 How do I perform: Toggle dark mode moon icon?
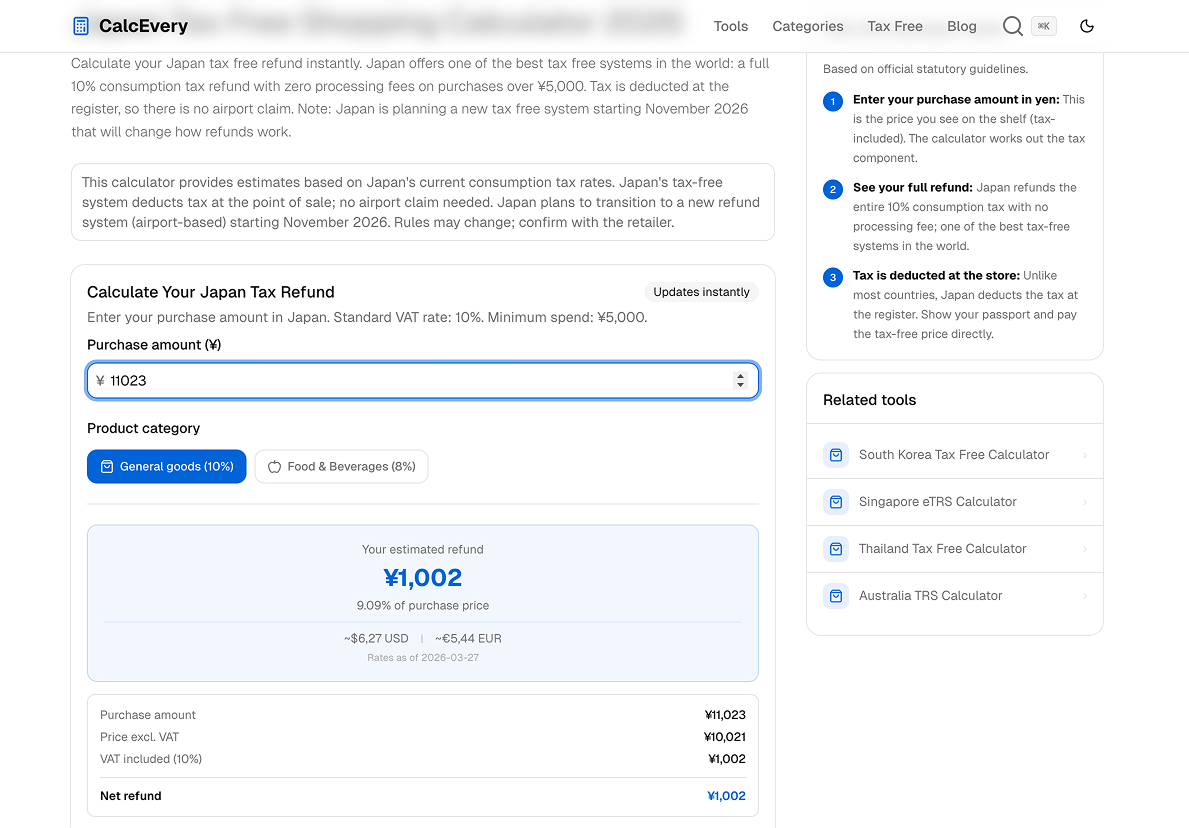pyautogui.click(x=1087, y=26)
